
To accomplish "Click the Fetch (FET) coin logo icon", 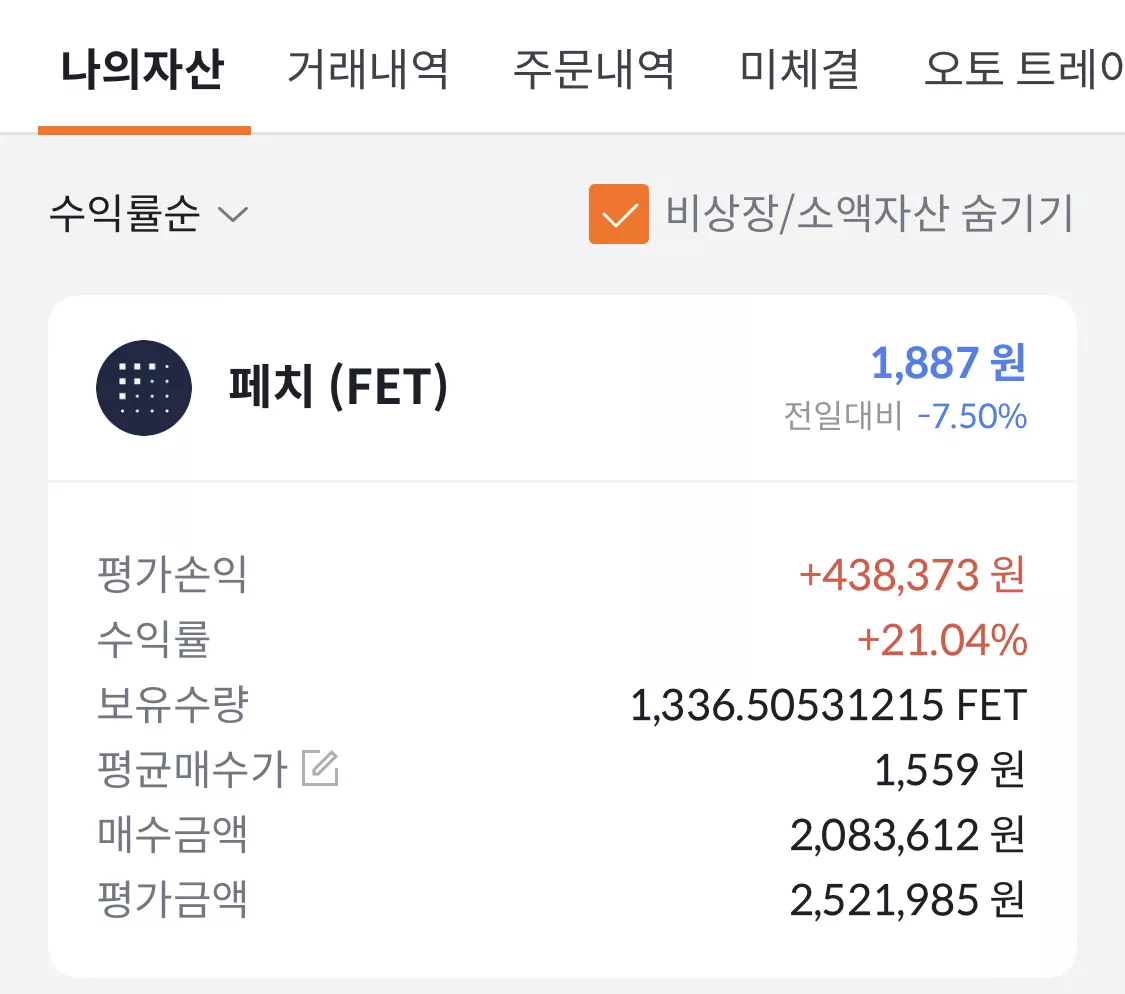I will [144, 388].
